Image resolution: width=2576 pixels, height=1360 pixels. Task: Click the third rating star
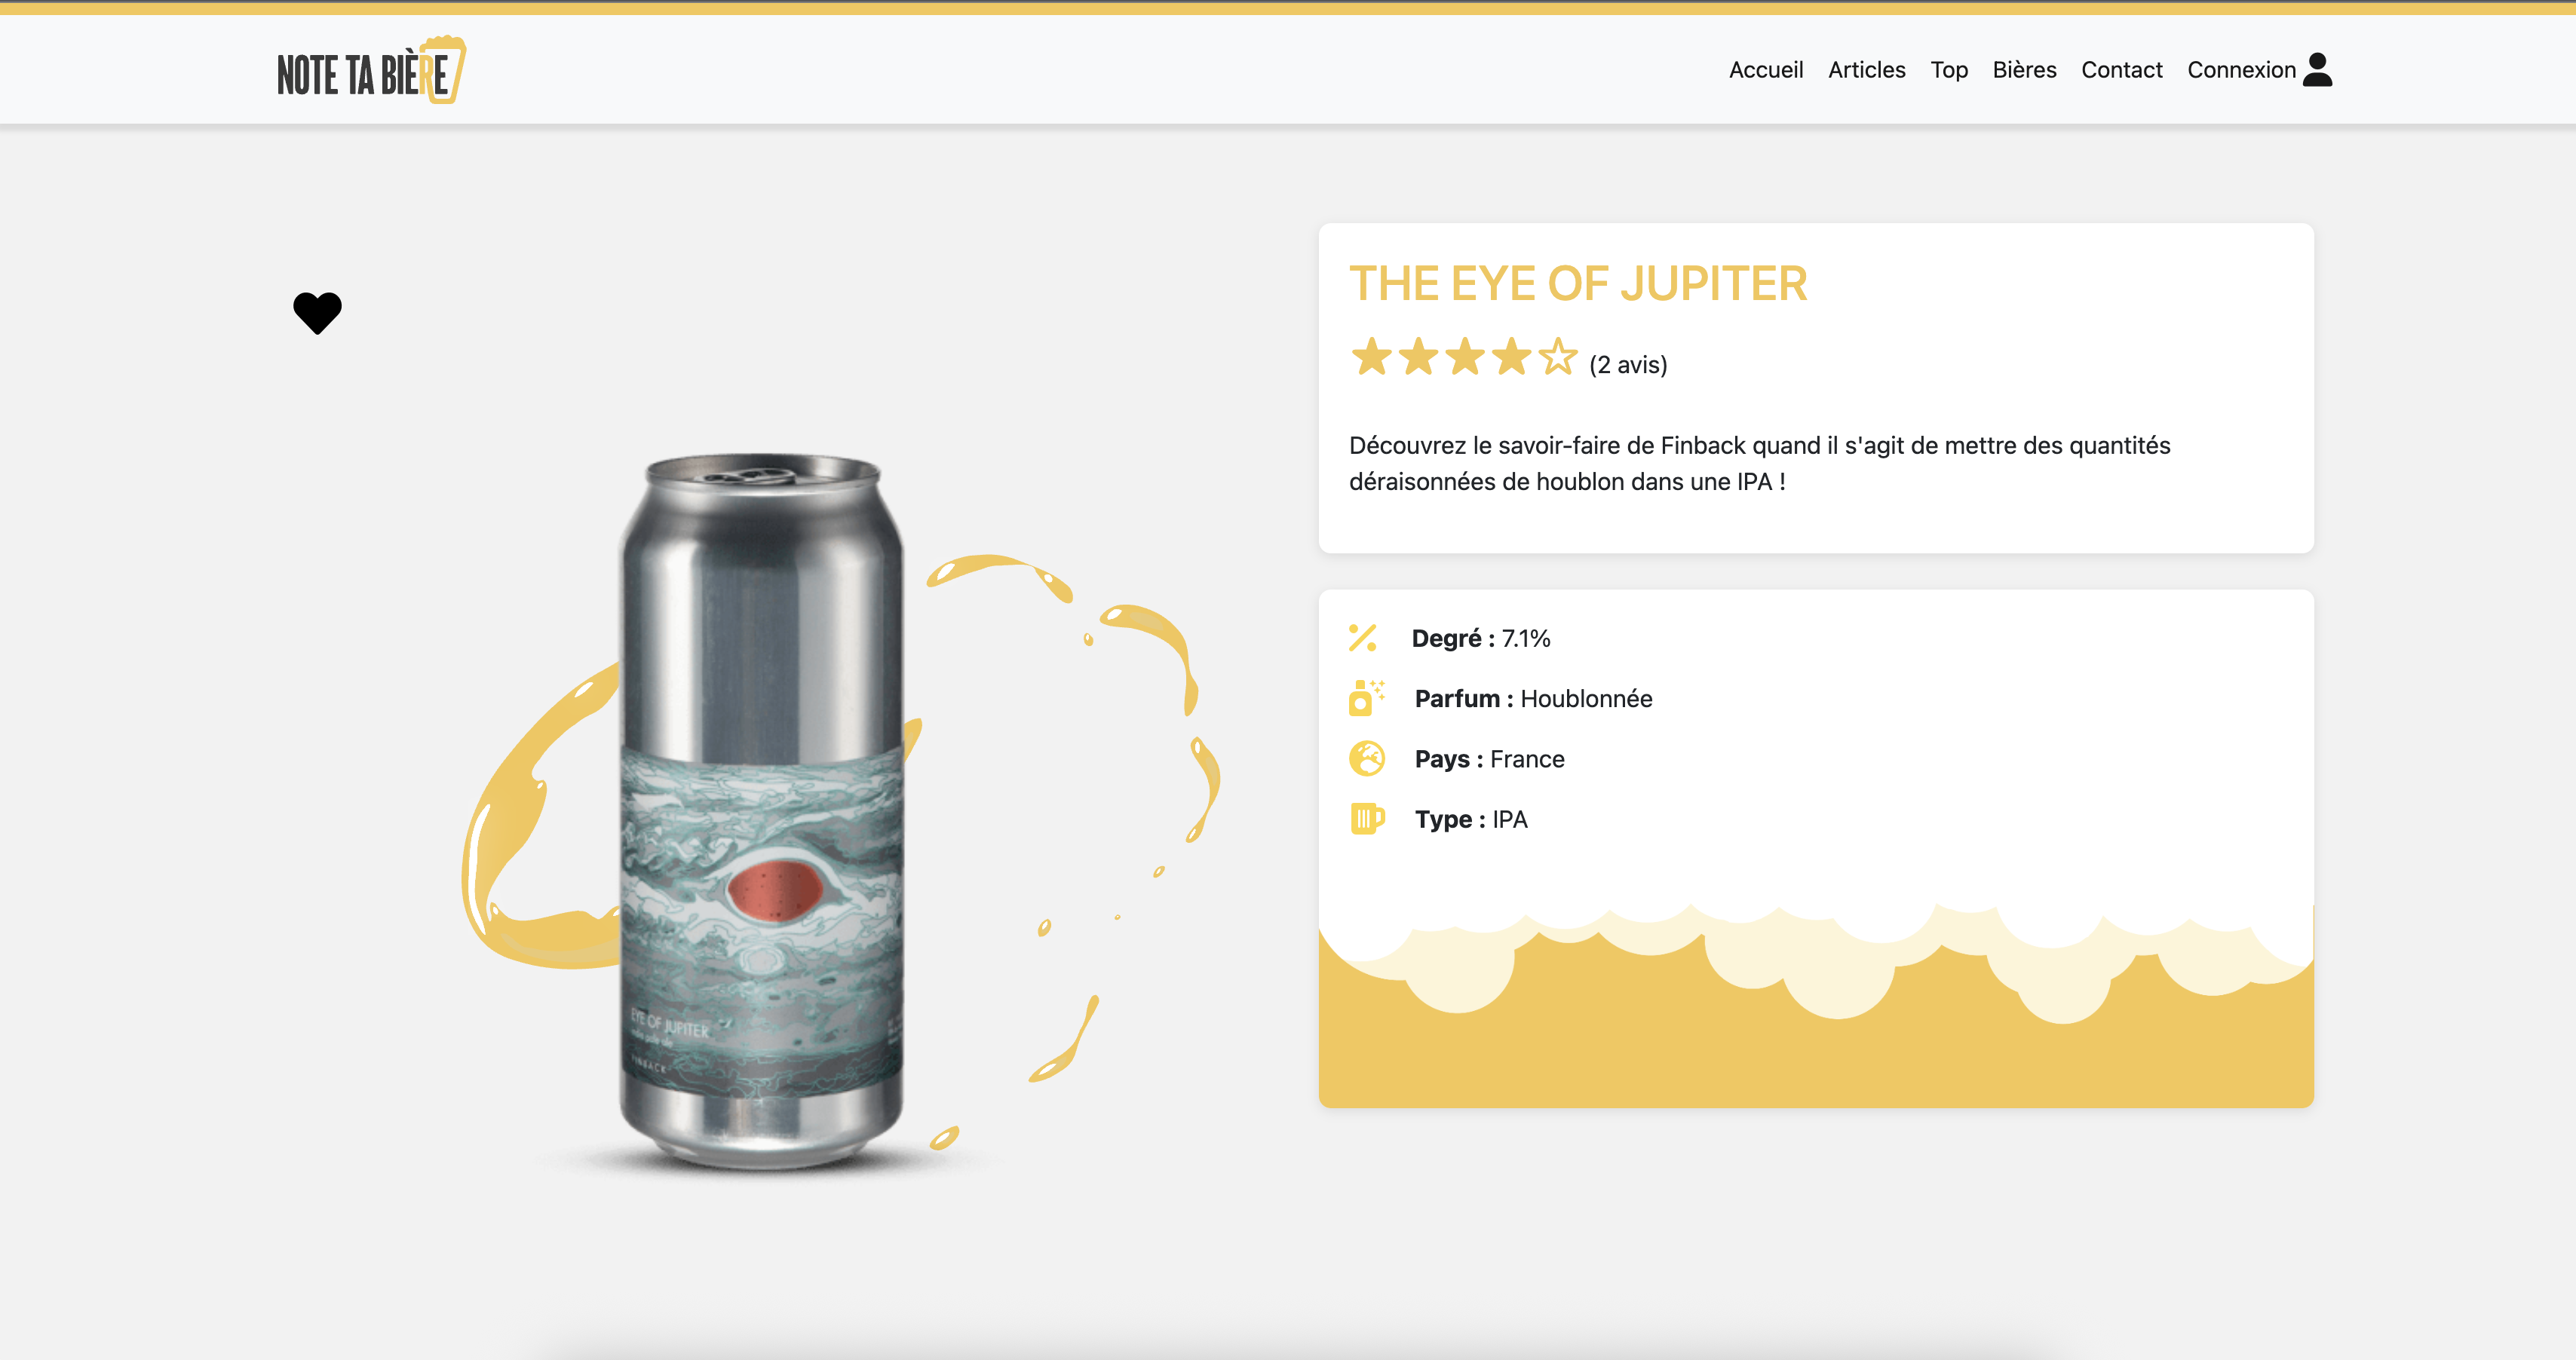[1465, 357]
